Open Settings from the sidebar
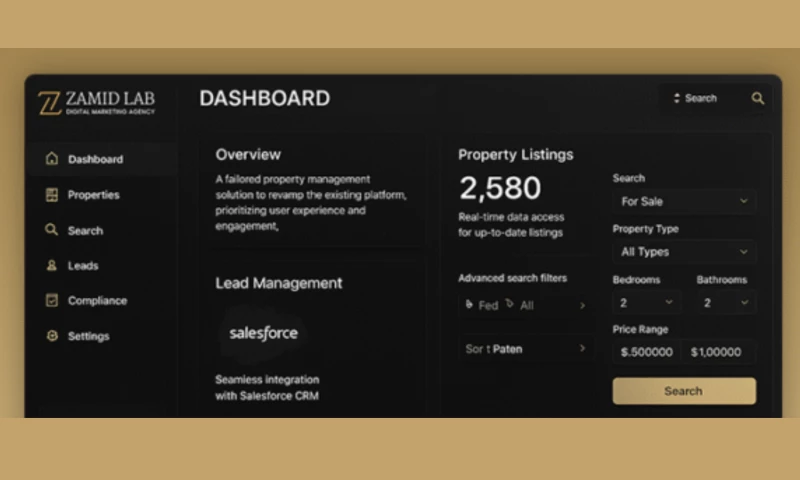The height and width of the screenshot is (480, 800). click(x=104, y=336)
